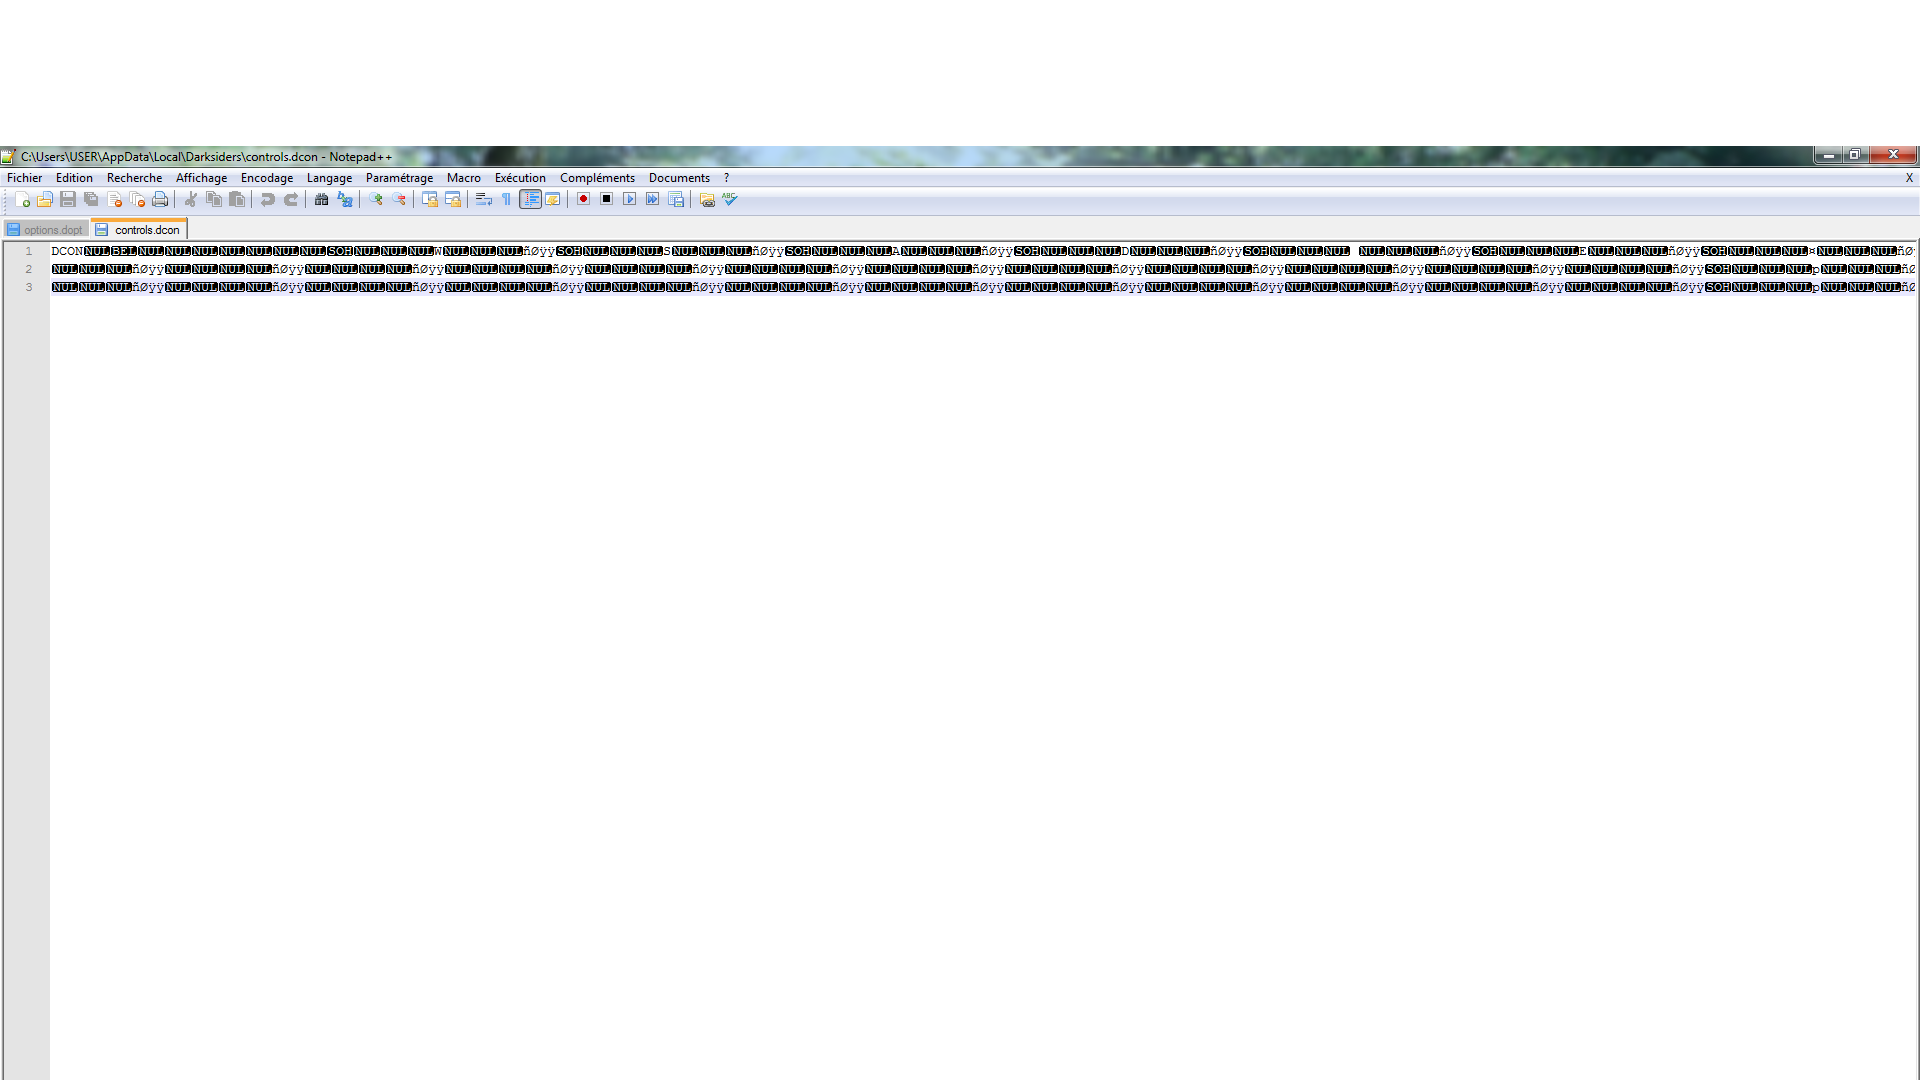Toggle the indent guide button
1920x1080 pixels.
click(530, 200)
